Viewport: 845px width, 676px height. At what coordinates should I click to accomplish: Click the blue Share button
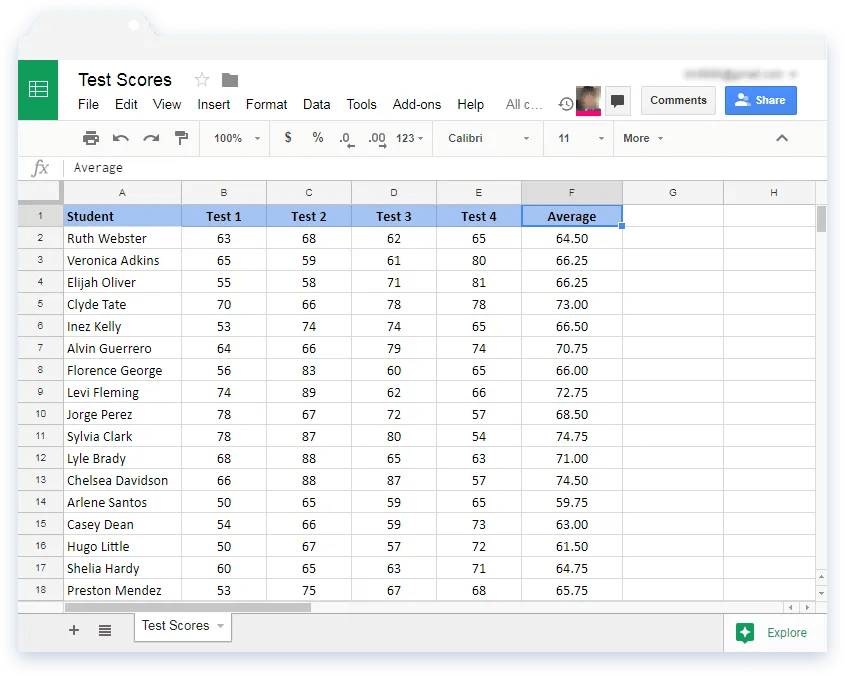[x=760, y=101]
